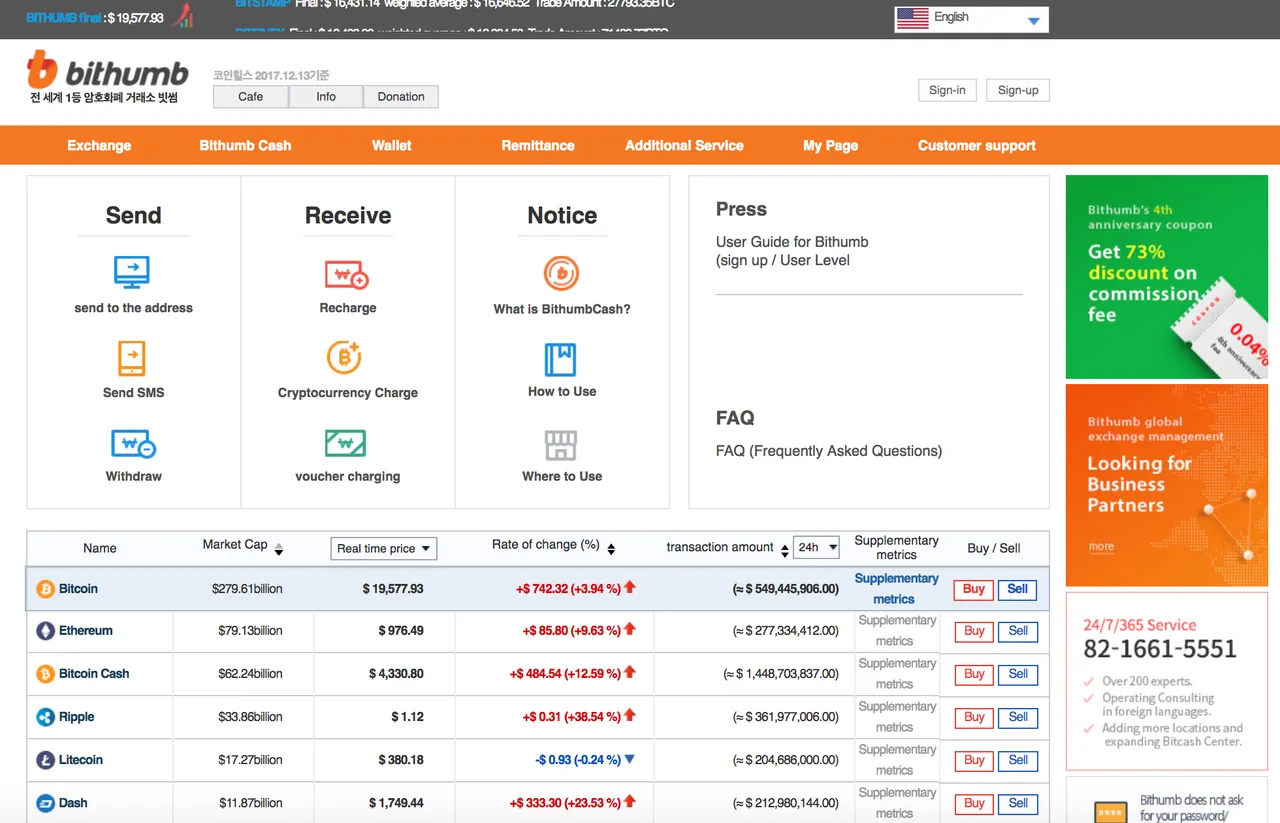Click the Dash coin icon
This screenshot has height=823, width=1280.
tap(45, 803)
